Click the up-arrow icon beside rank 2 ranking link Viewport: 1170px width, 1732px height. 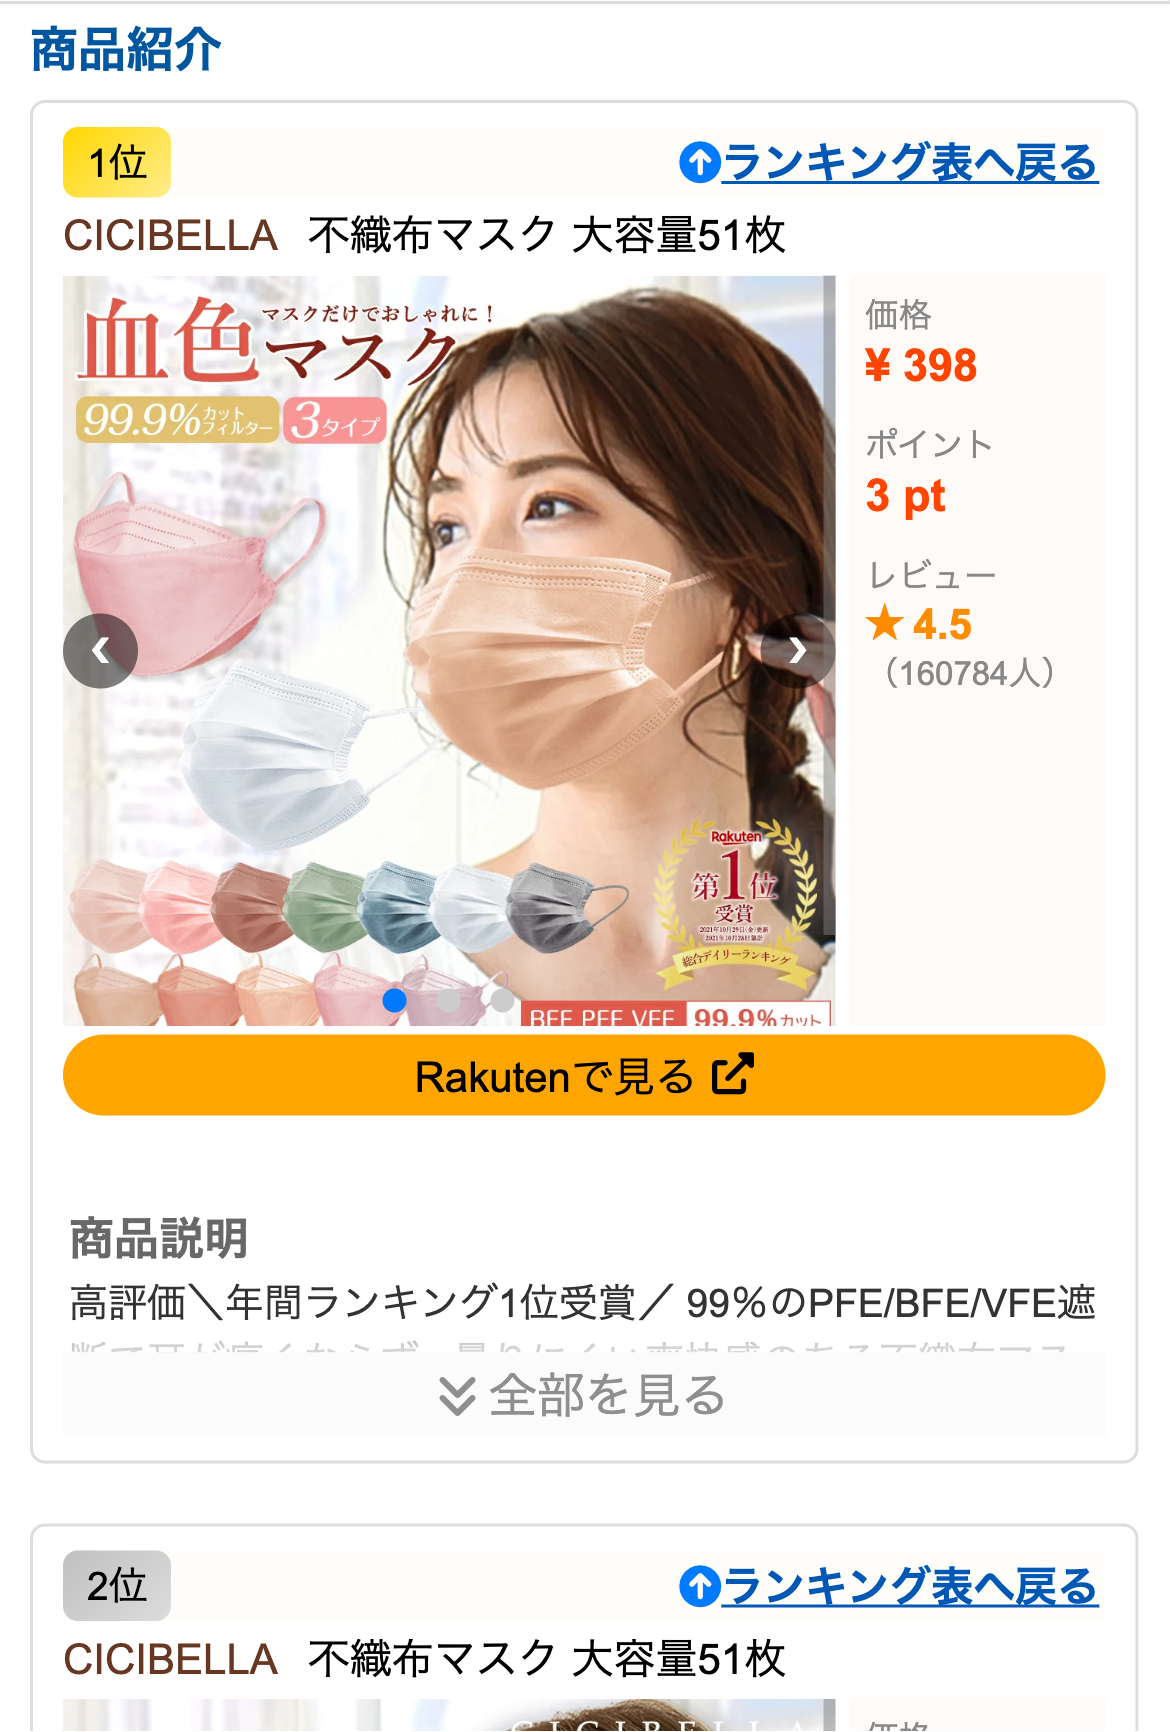(x=700, y=1586)
